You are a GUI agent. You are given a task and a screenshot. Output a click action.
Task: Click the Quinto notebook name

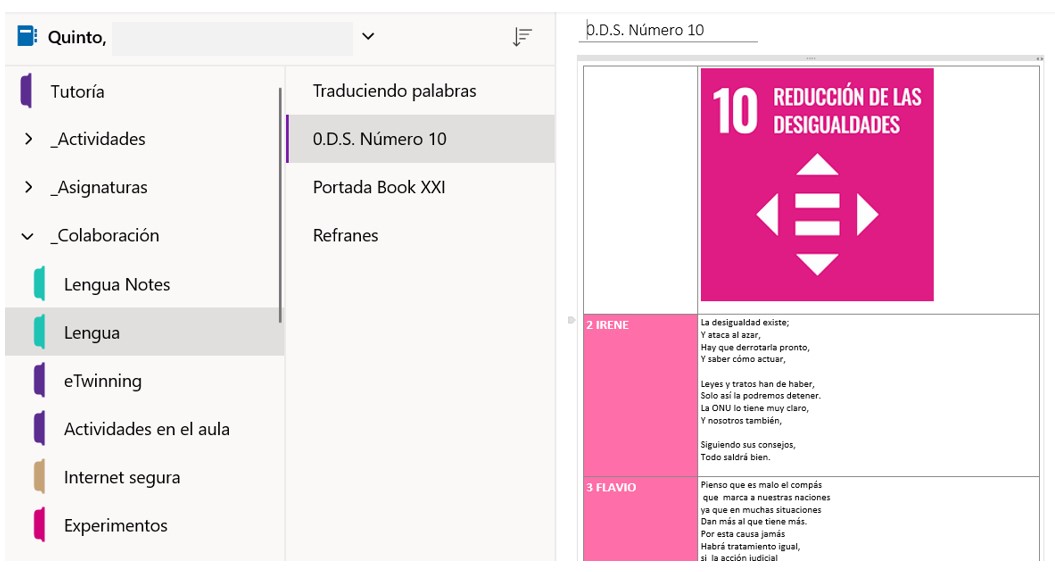[77, 37]
